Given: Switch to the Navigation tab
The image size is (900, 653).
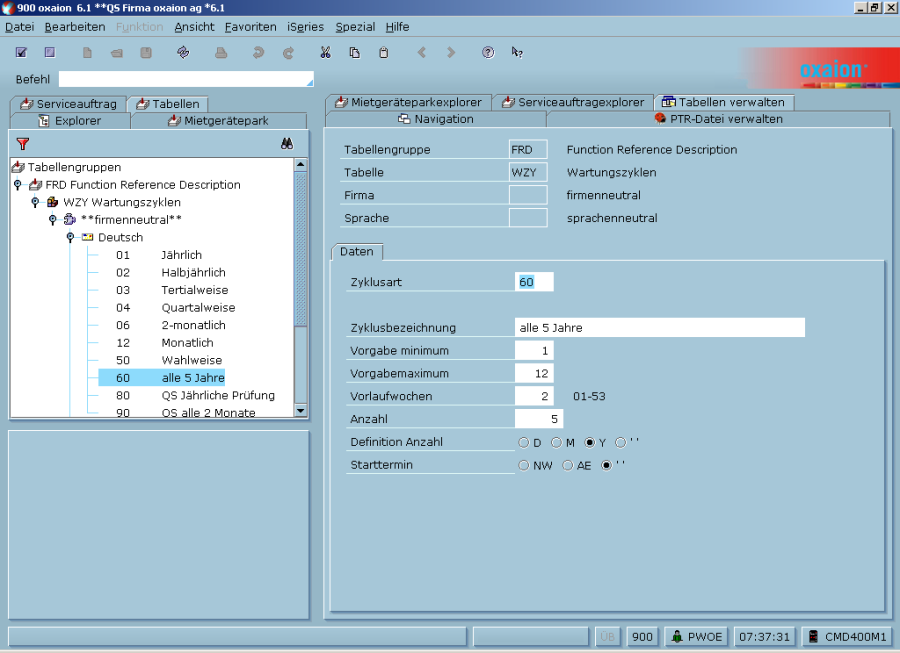Looking at the screenshot, I should pyautogui.click(x=436, y=119).
